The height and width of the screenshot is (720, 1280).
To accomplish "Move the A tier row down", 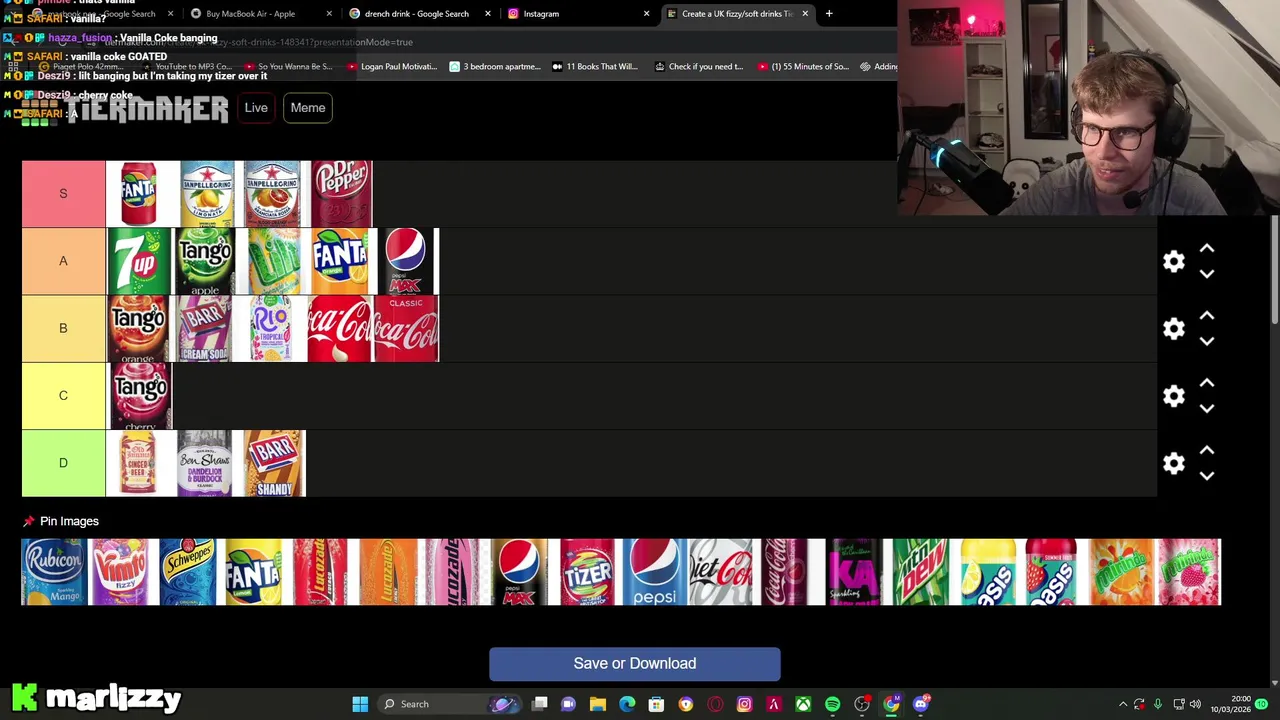I will point(1207,274).
